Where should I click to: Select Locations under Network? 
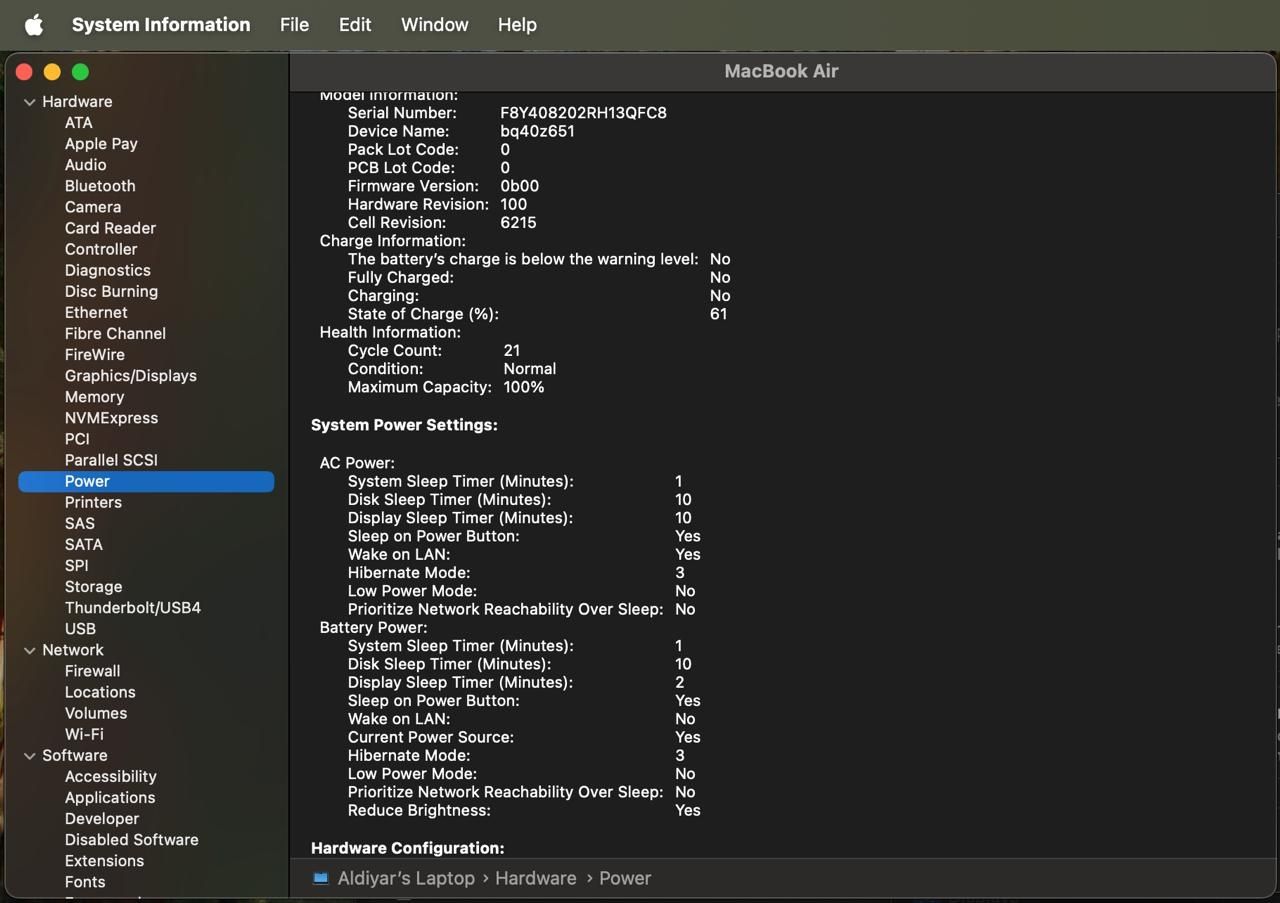point(100,692)
